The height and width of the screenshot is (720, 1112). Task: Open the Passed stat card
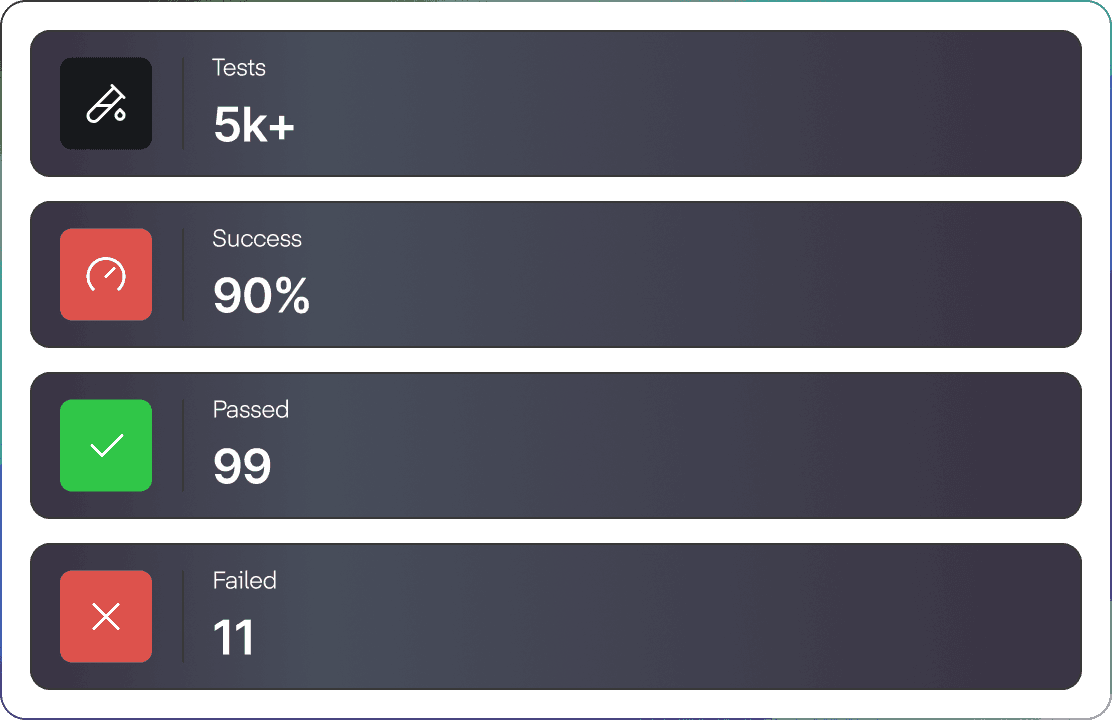pyautogui.click(x=556, y=445)
